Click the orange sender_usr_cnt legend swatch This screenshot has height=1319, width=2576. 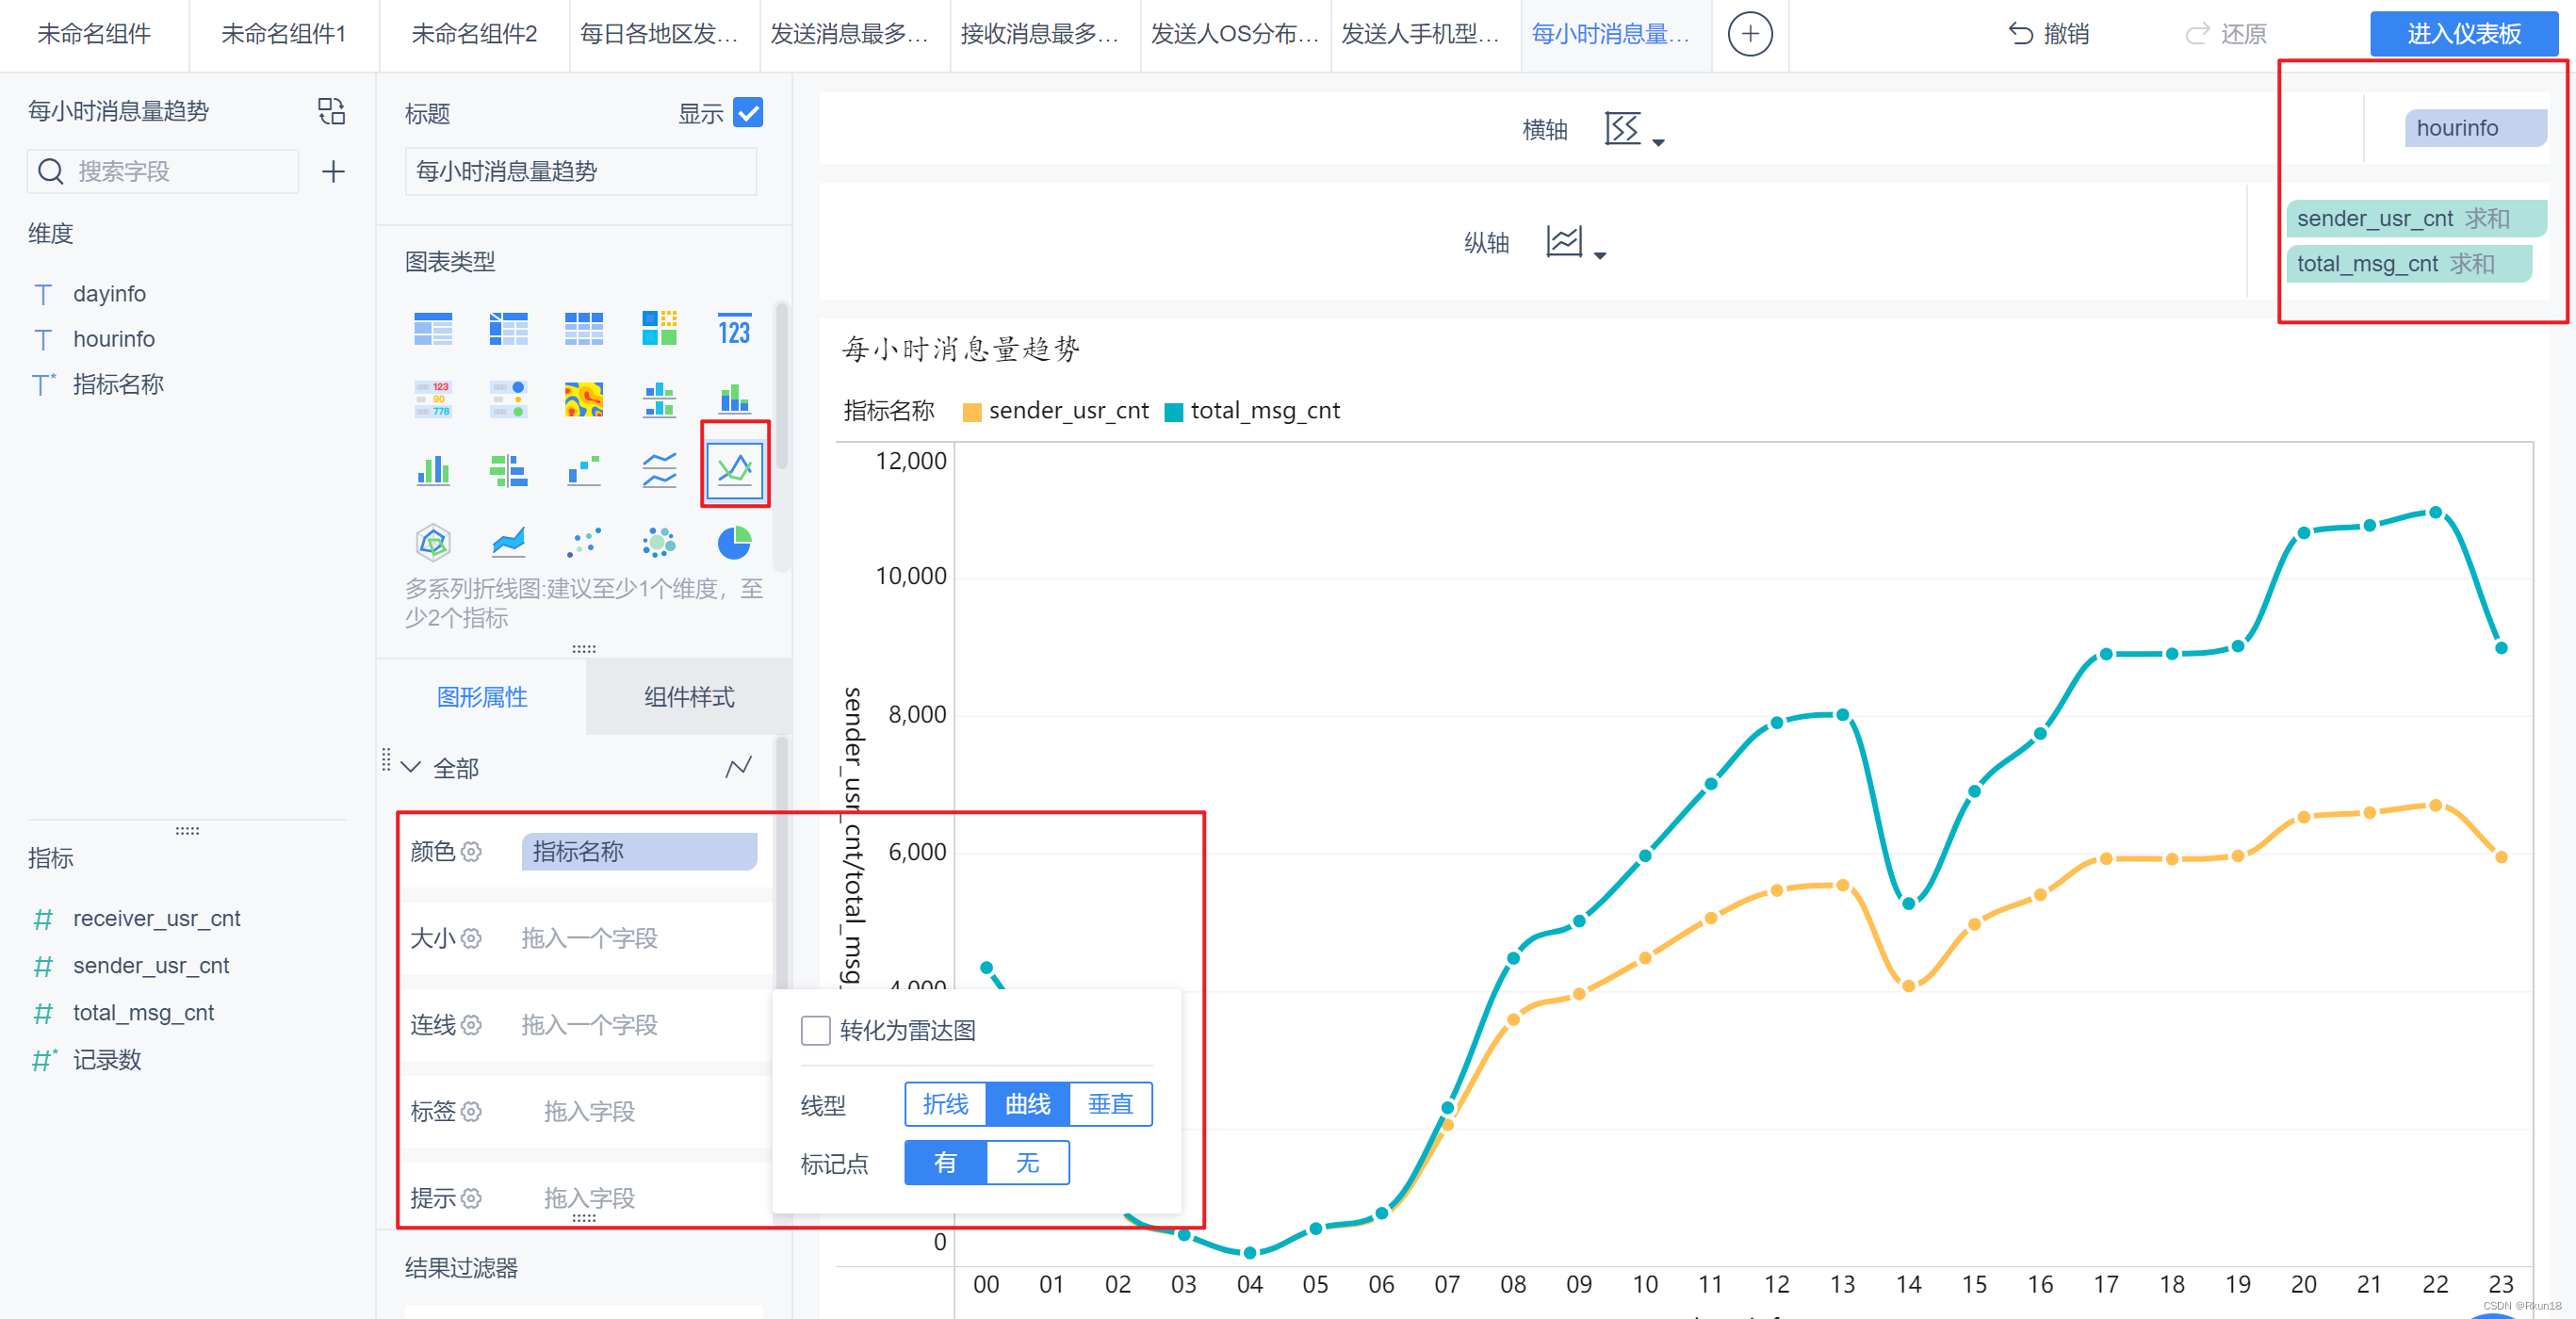tap(971, 412)
